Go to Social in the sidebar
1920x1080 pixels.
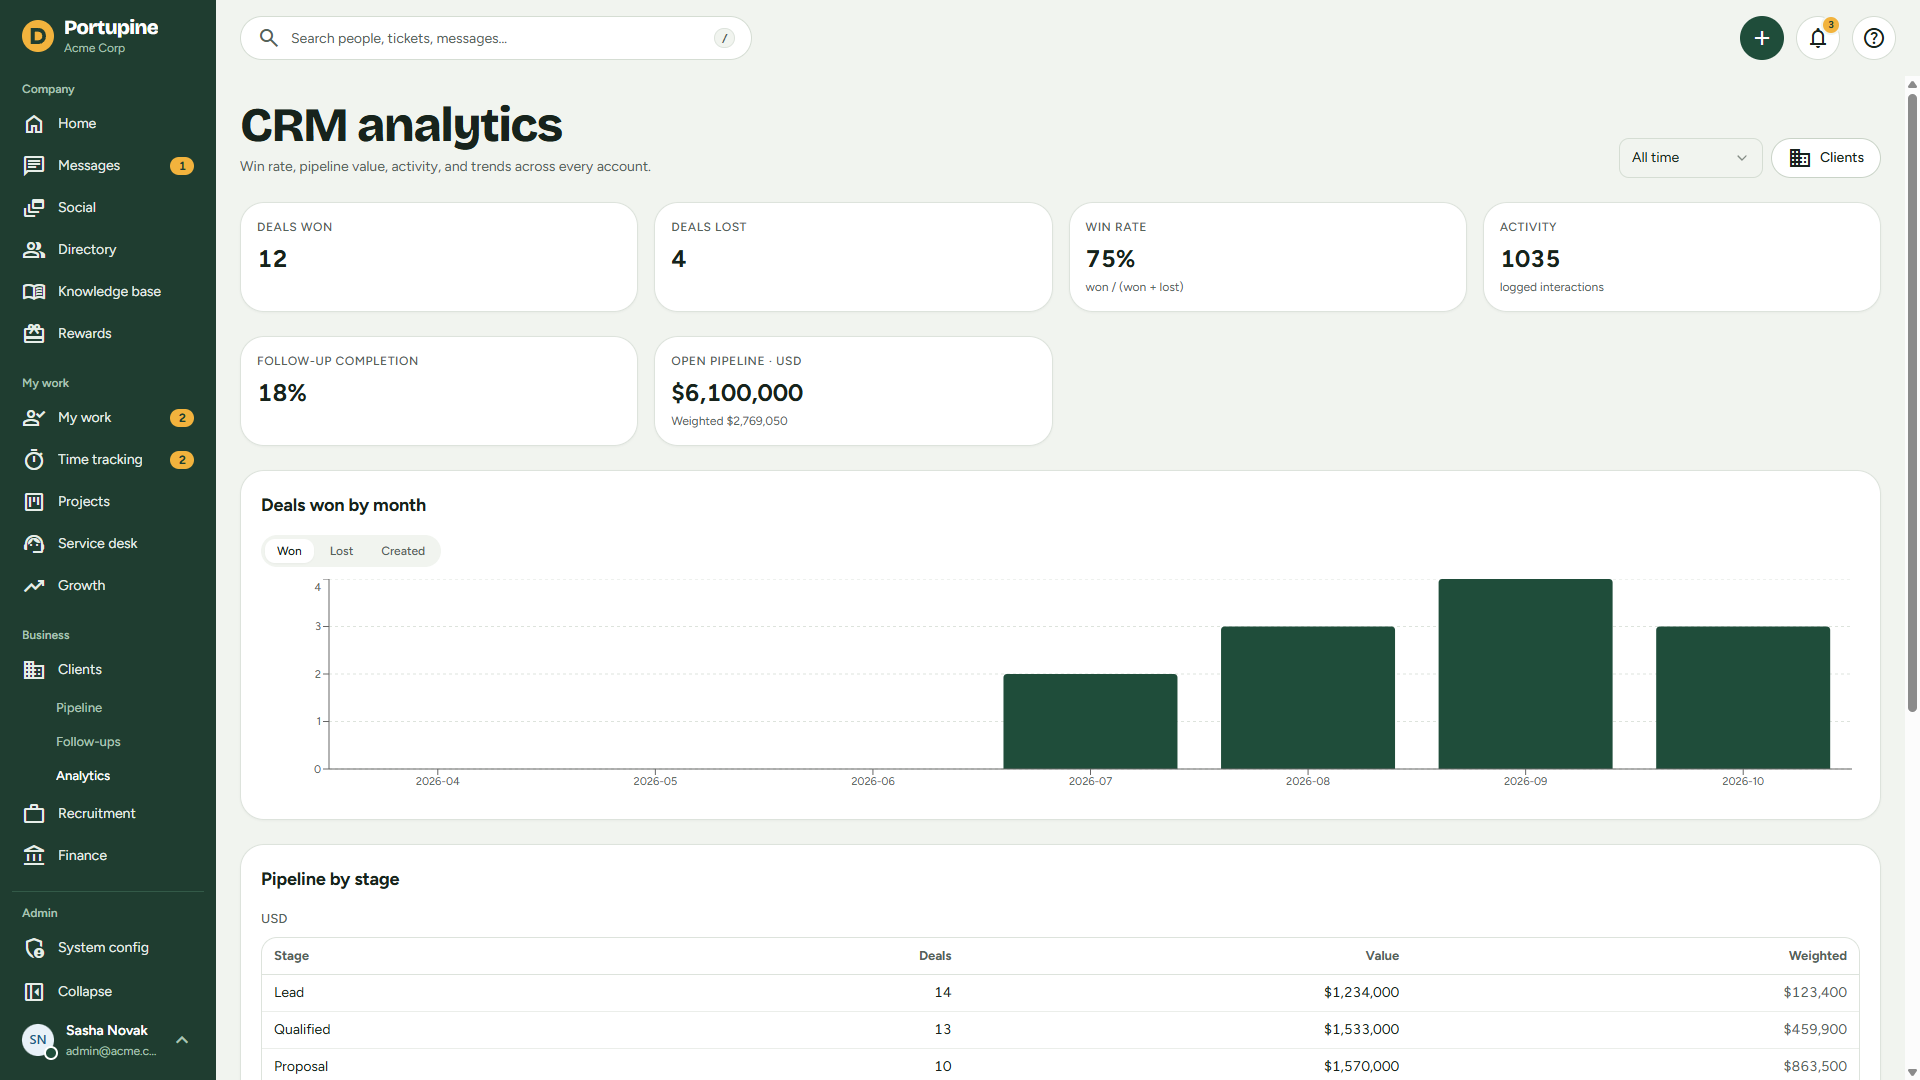point(108,207)
